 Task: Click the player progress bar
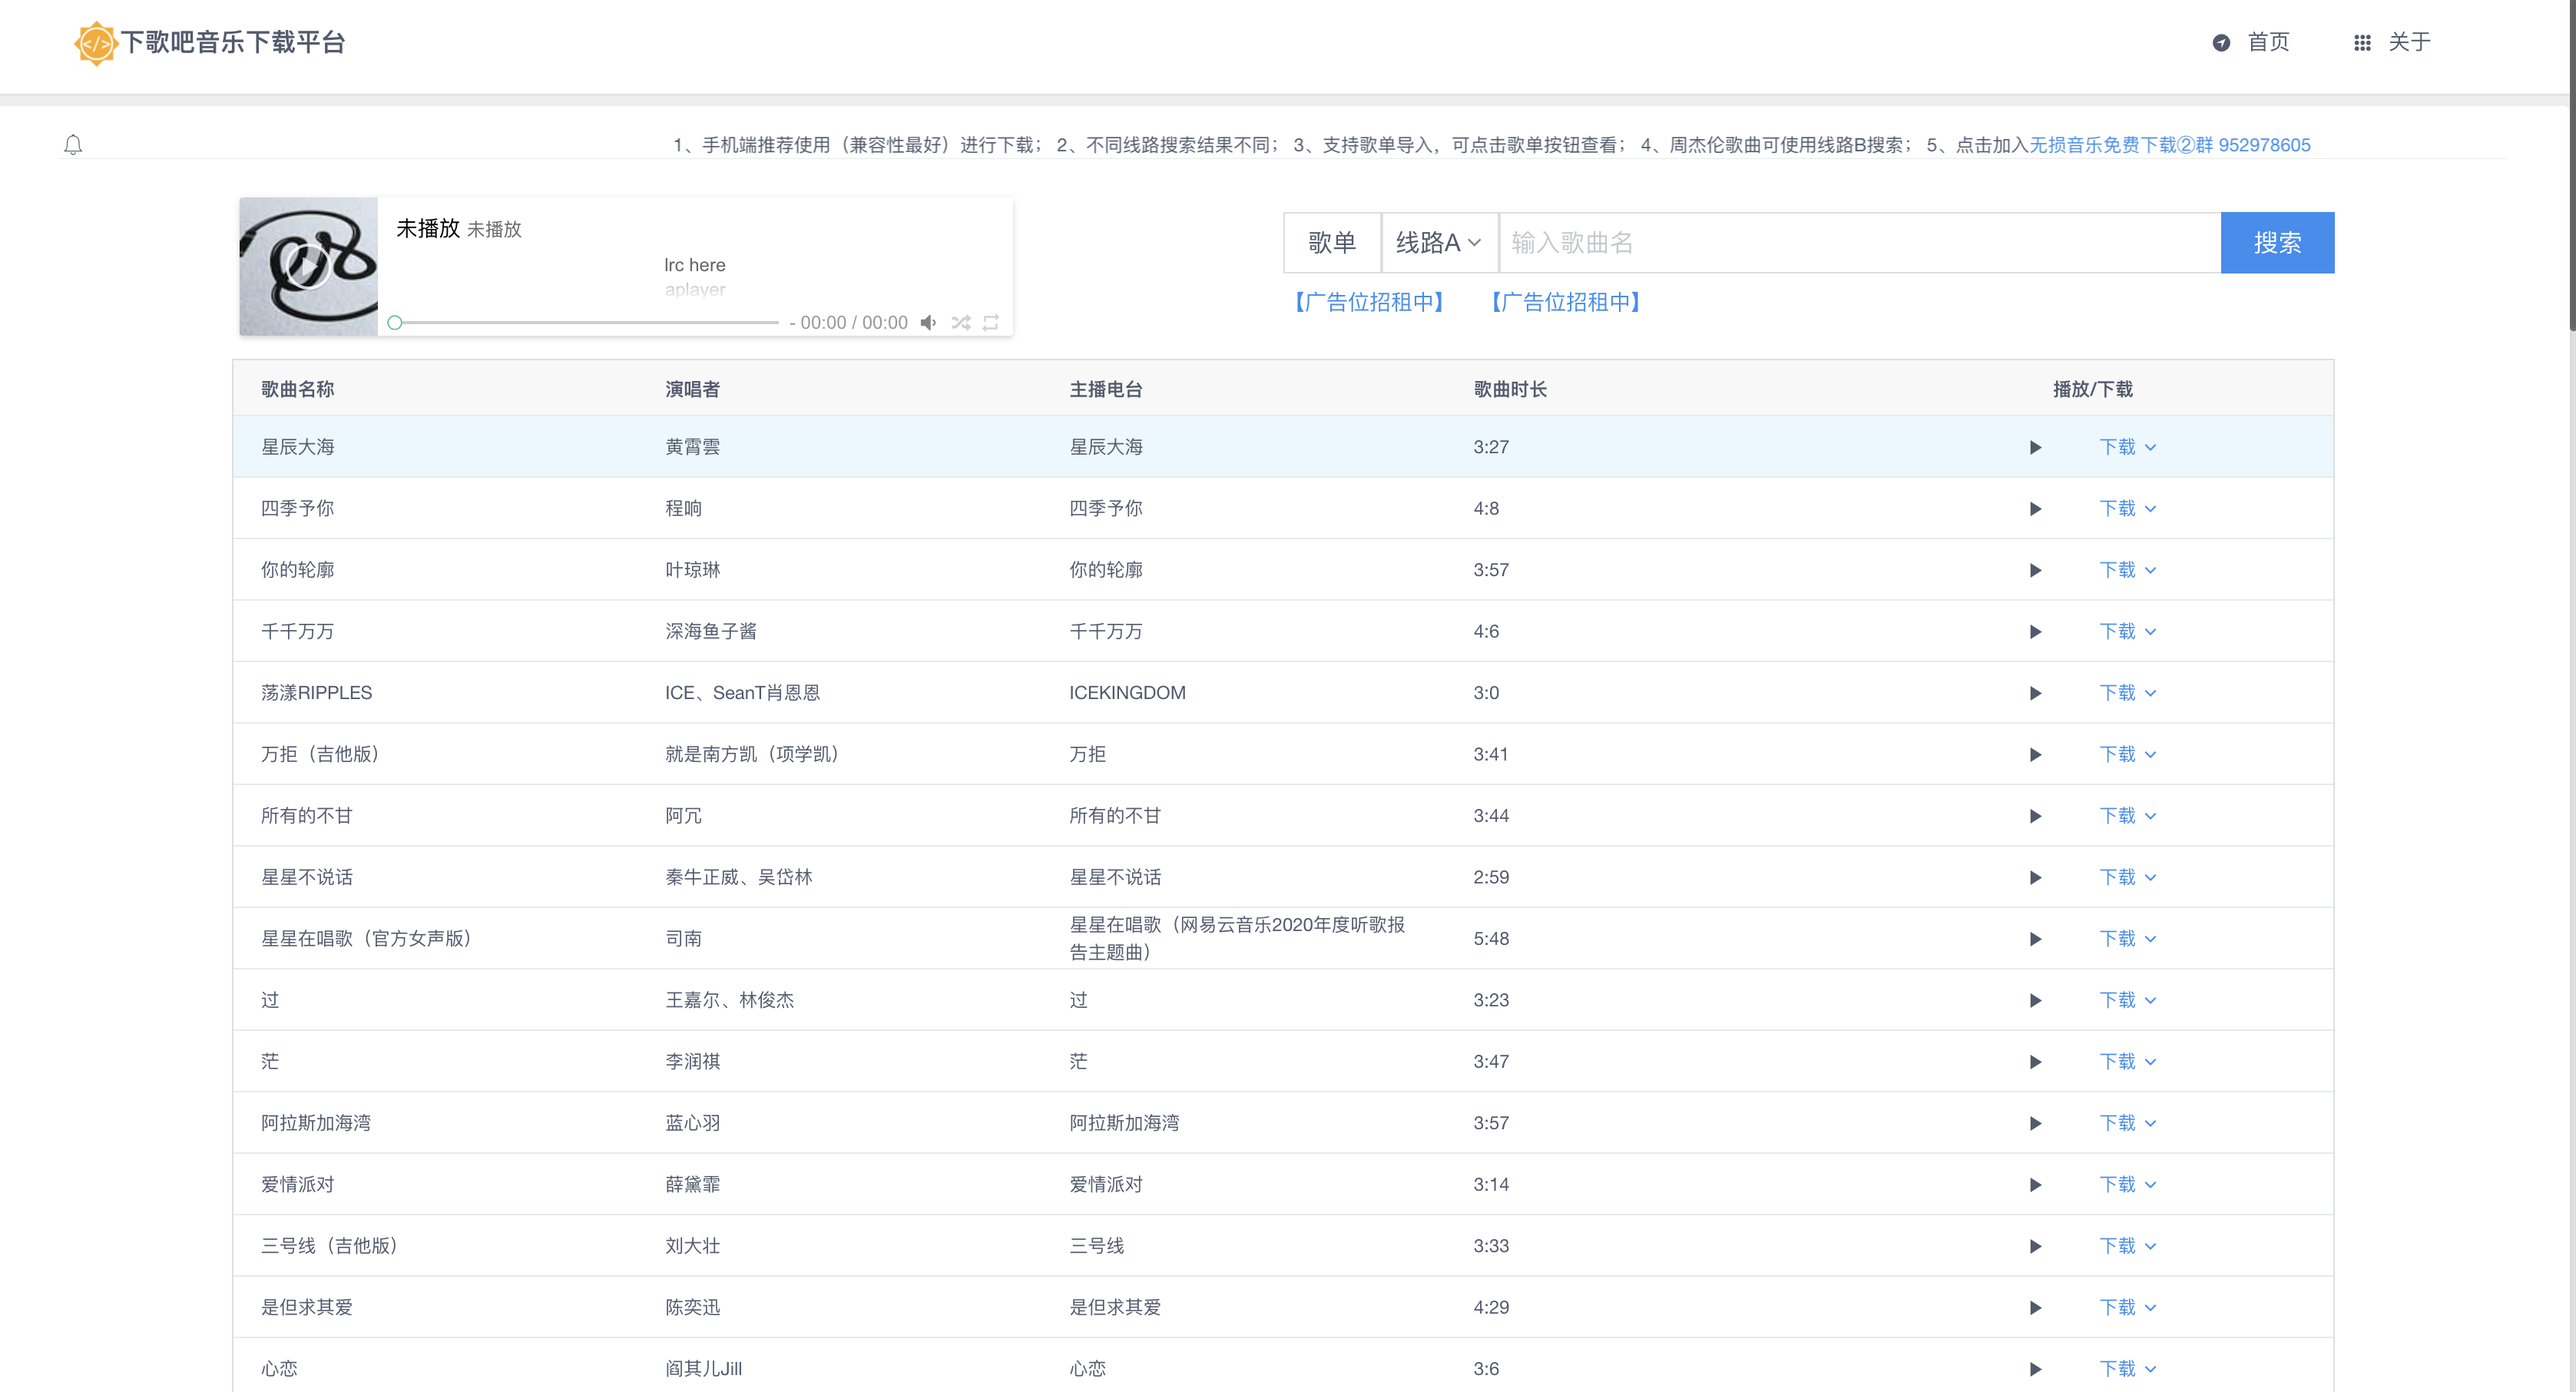click(585, 322)
